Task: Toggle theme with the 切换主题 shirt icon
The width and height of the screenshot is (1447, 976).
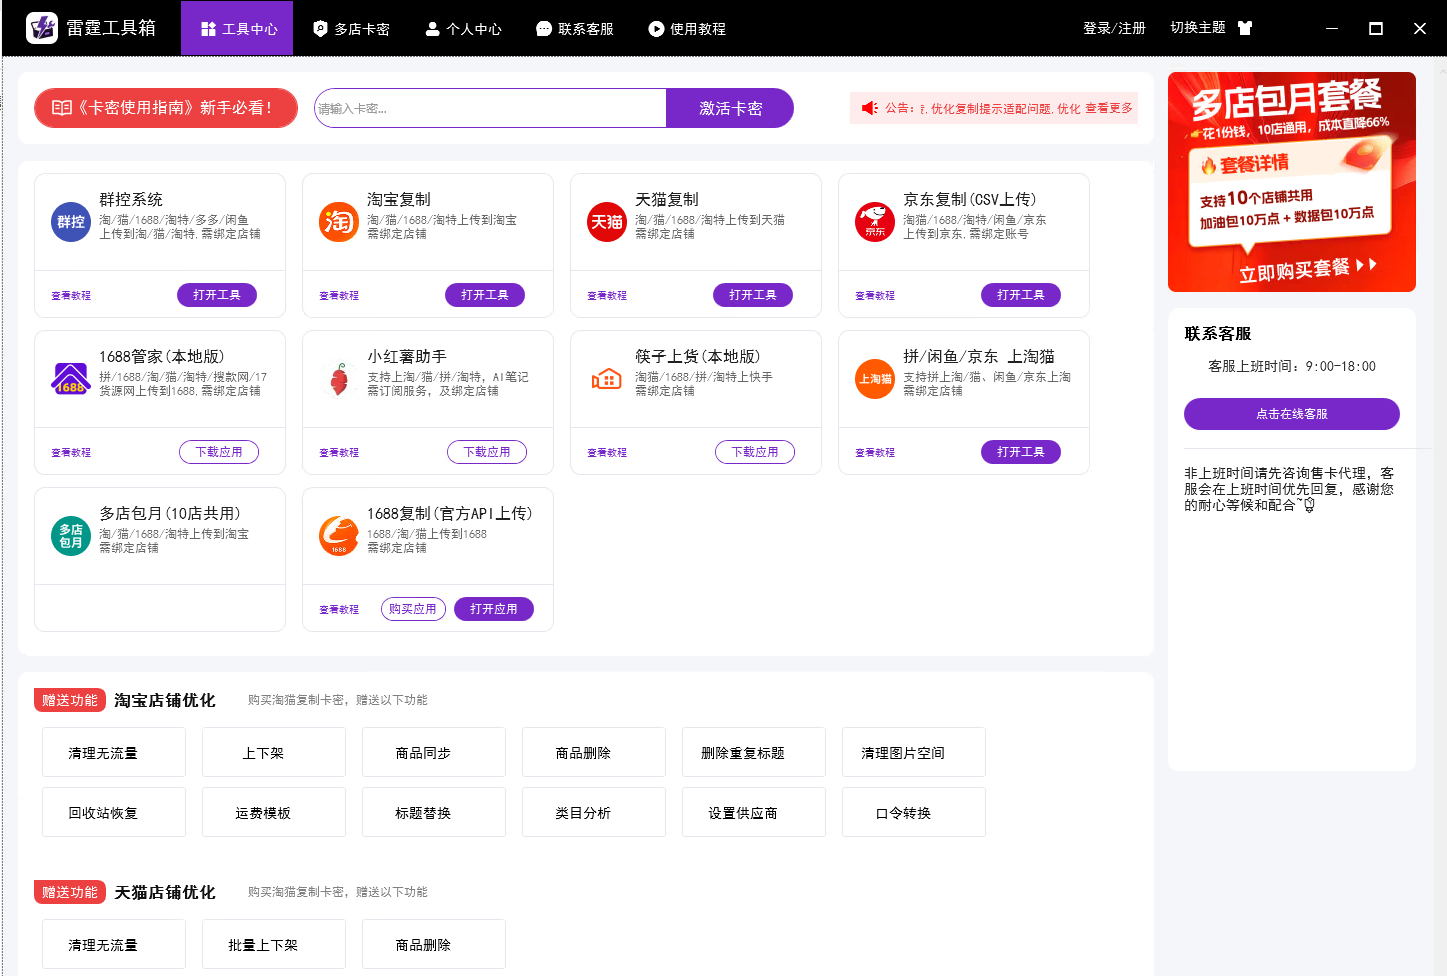Action: click(x=1245, y=28)
